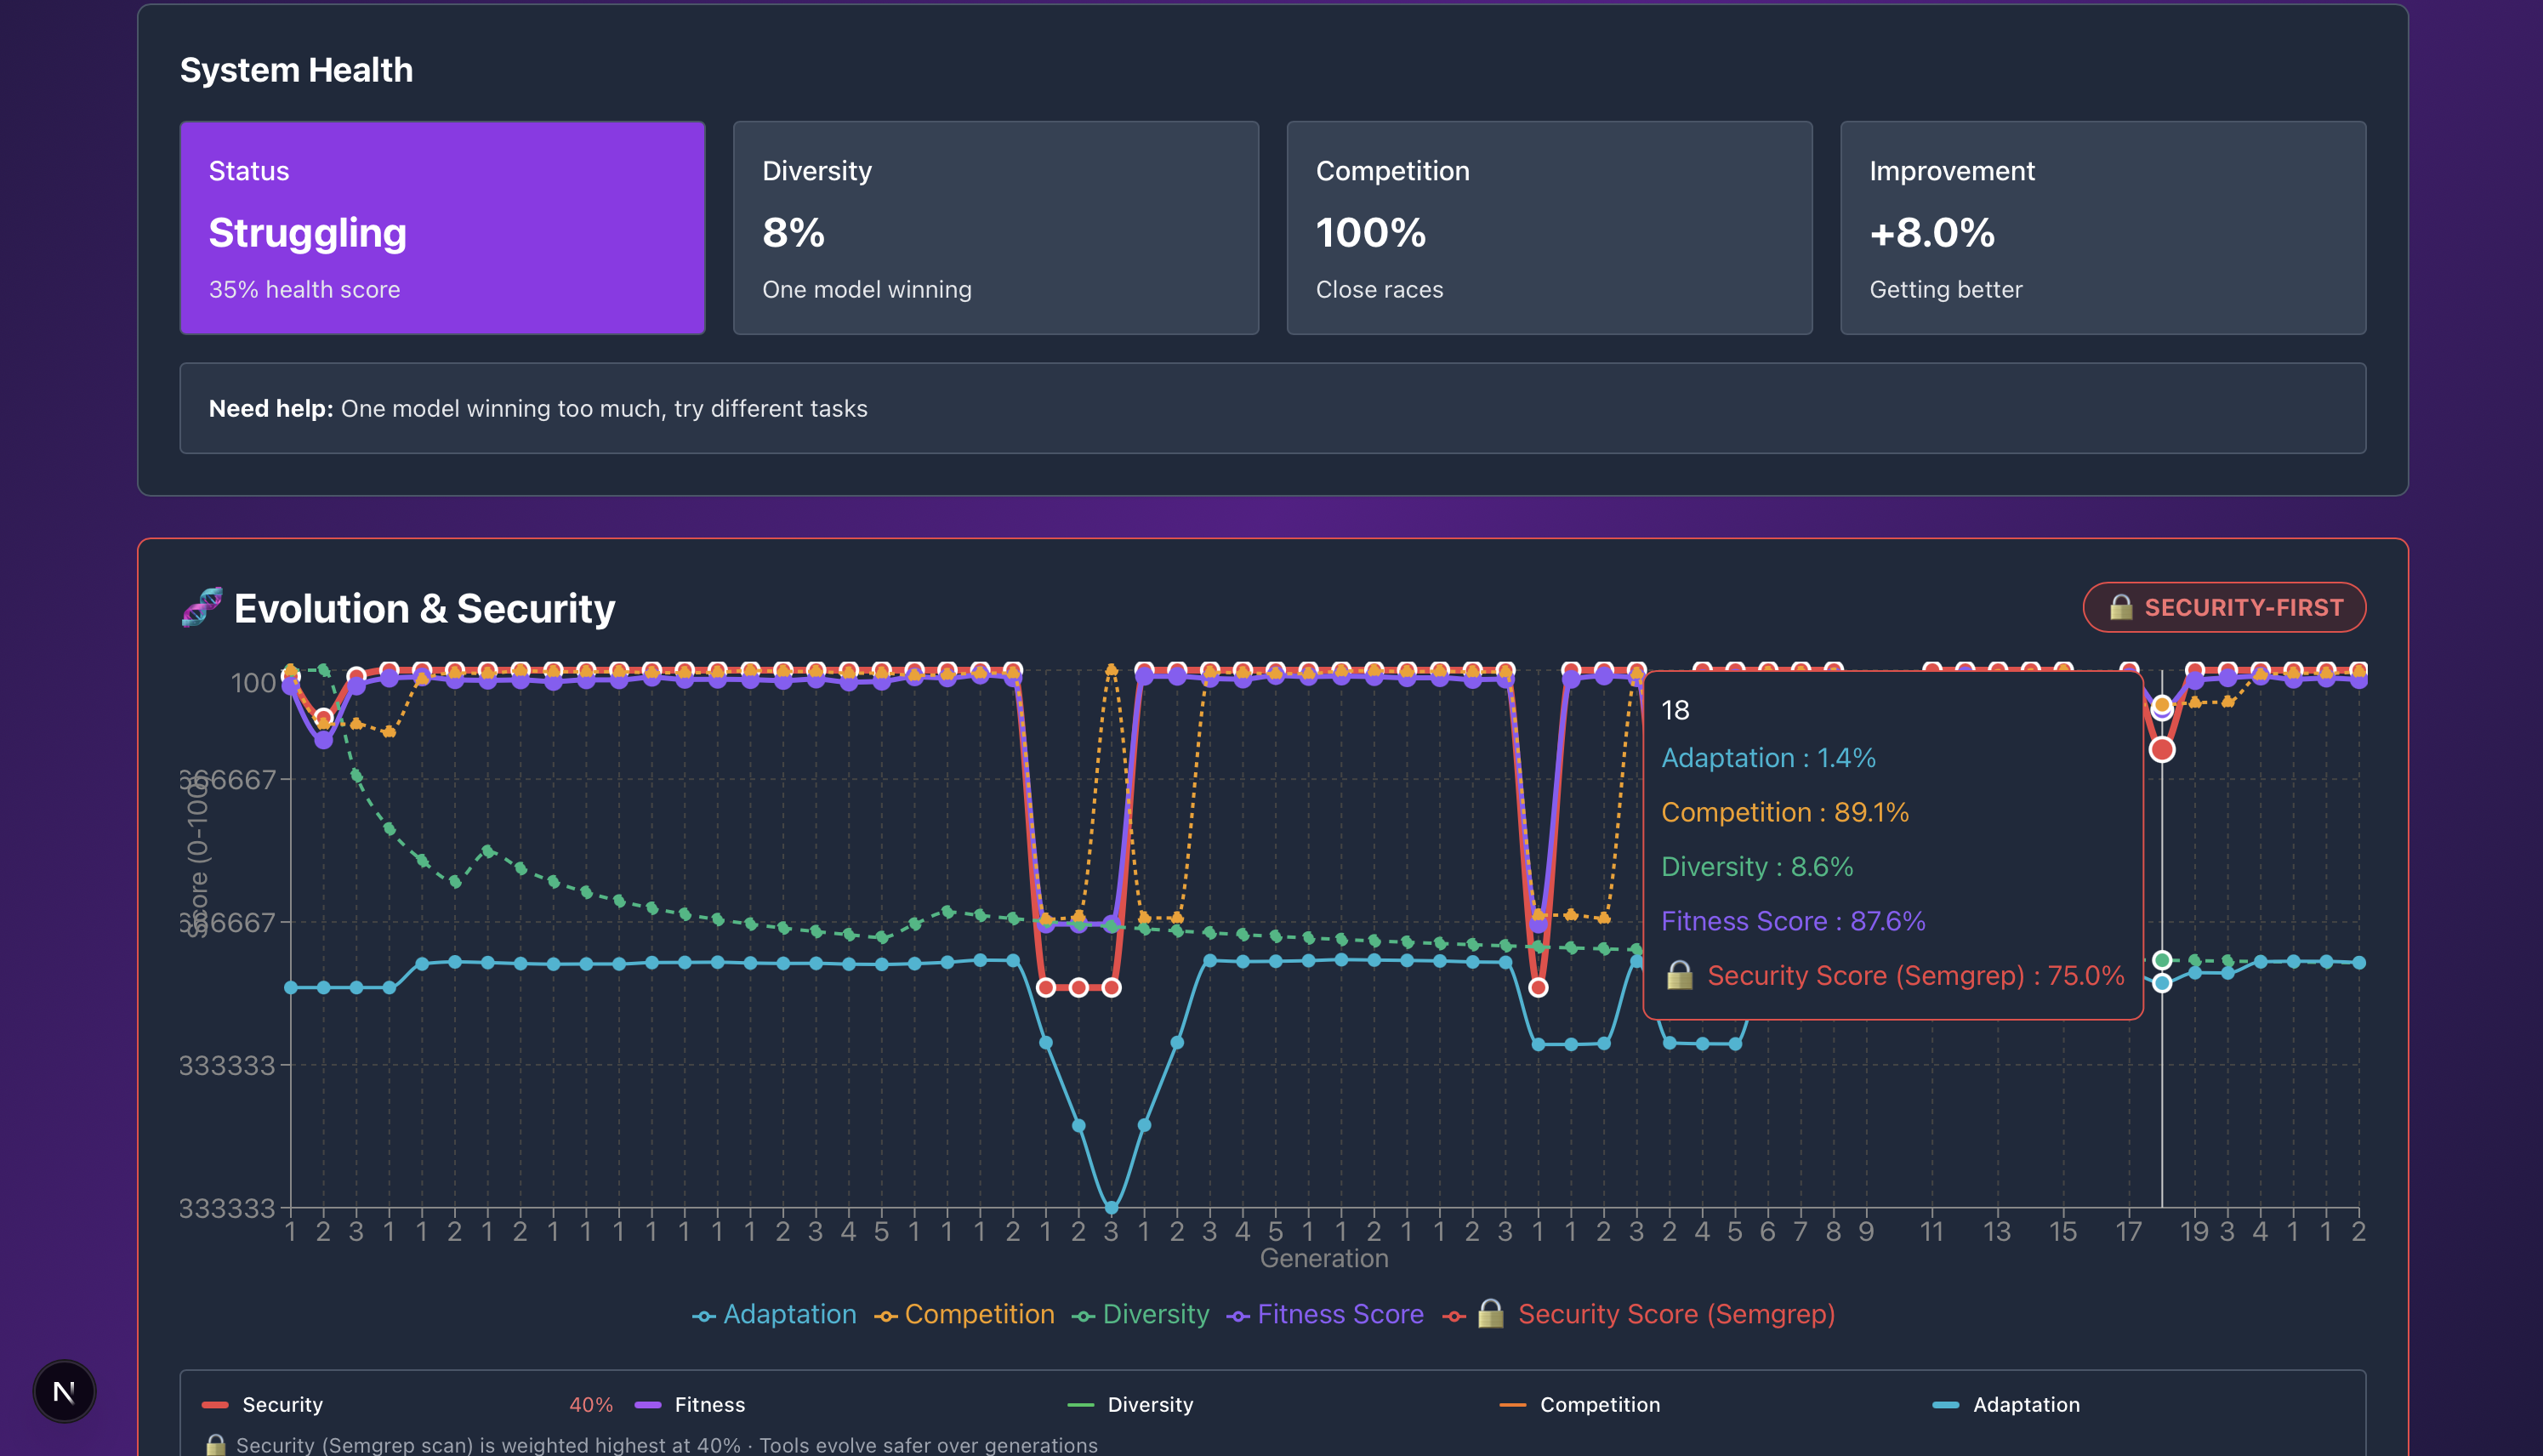Open the Improvement +8.0% health card
The width and height of the screenshot is (2543, 1456).
tap(2102, 228)
